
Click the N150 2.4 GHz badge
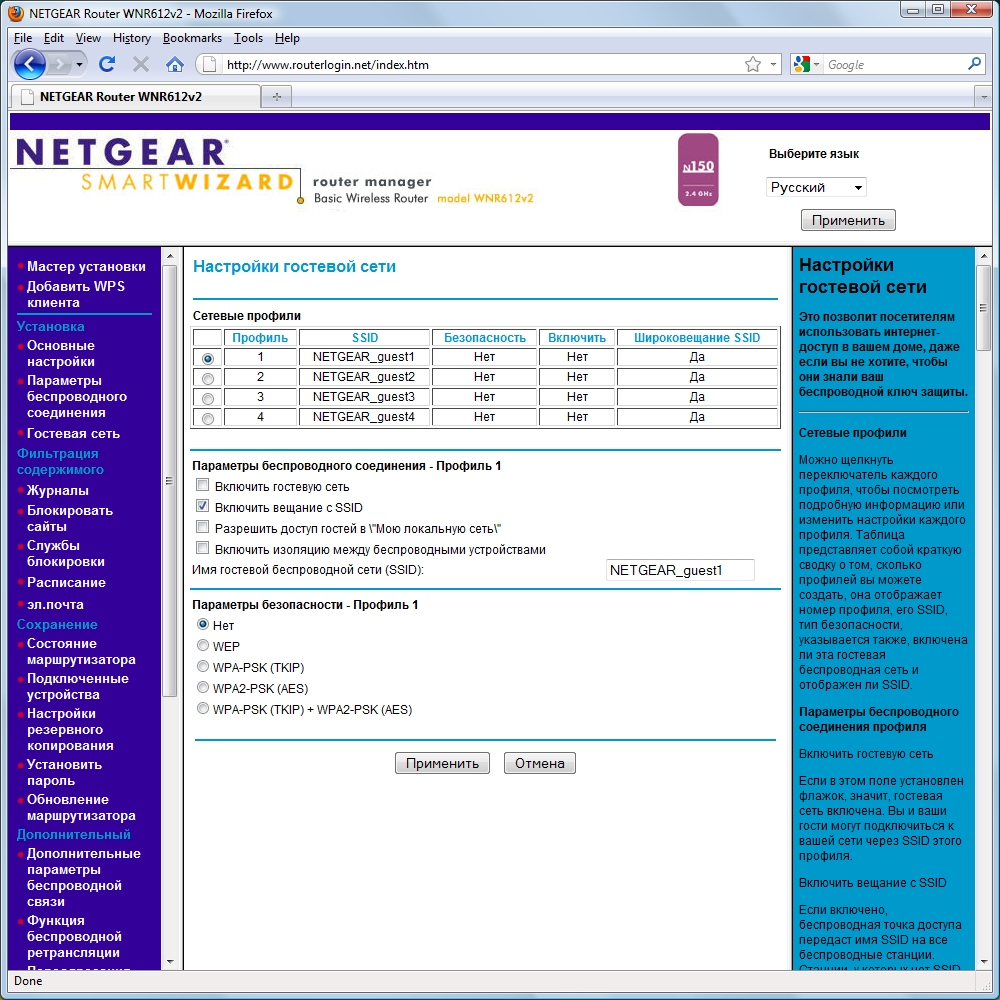(698, 170)
